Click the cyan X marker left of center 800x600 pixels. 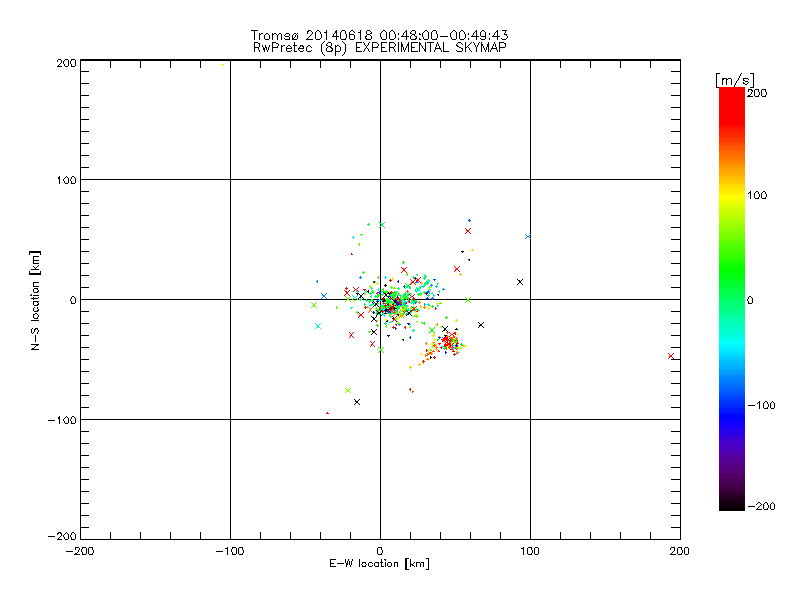point(318,326)
